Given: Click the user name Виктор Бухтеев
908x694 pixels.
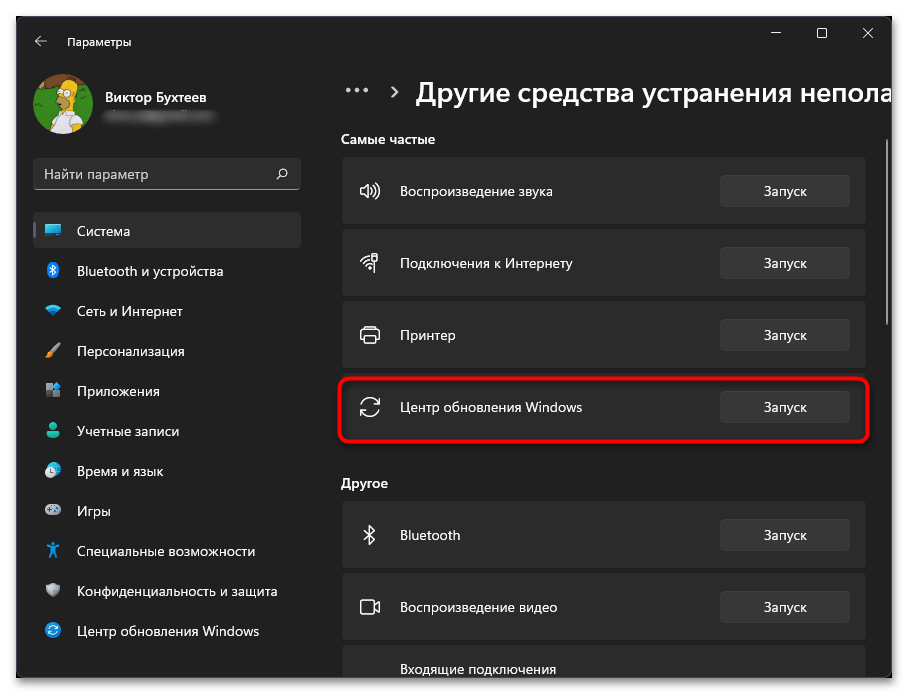Looking at the screenshot, I should tap(155, 97).
